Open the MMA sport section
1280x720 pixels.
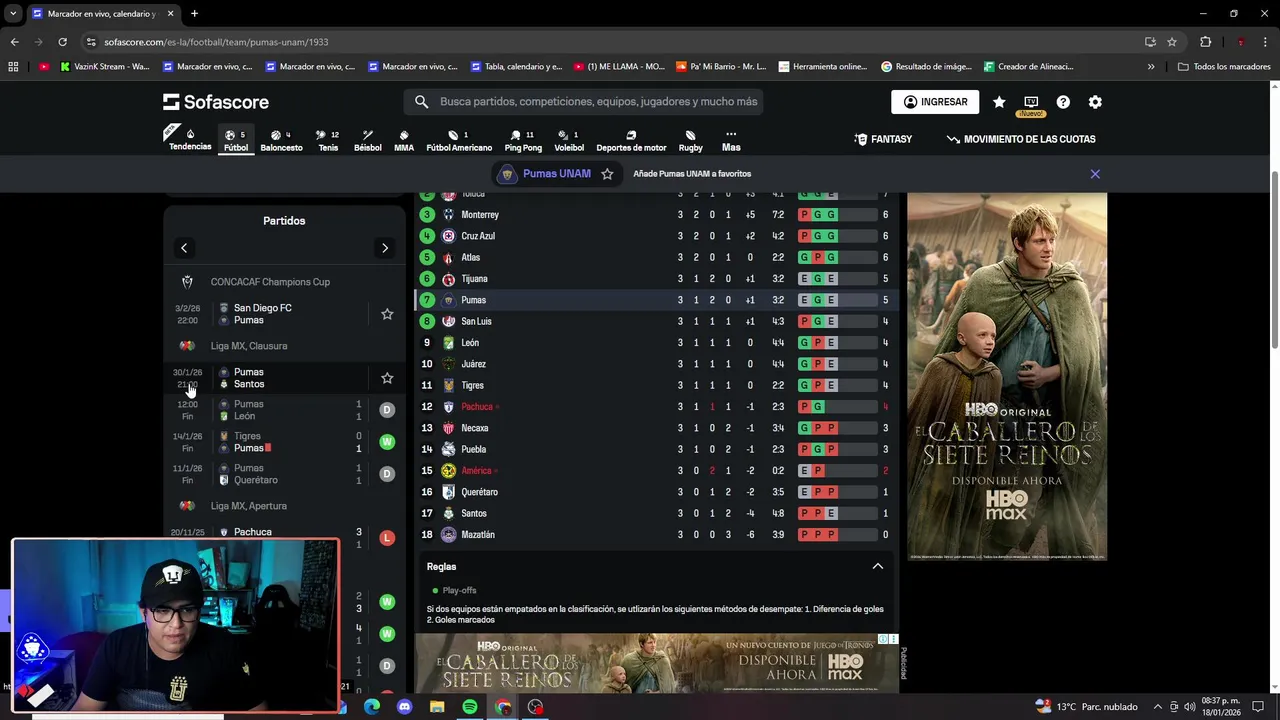[404, 140]
